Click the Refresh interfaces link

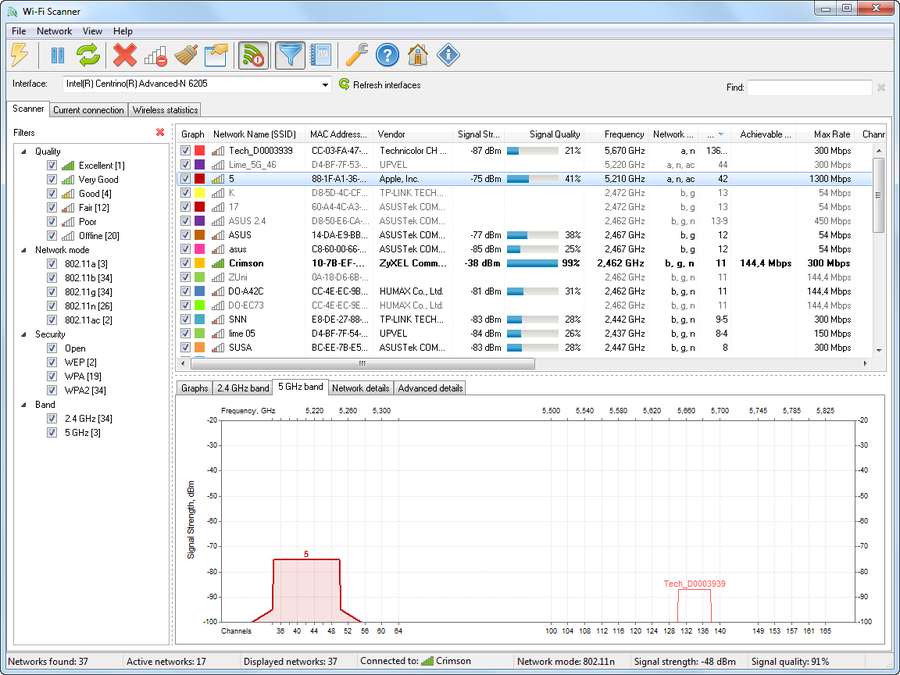click(387, 85)
